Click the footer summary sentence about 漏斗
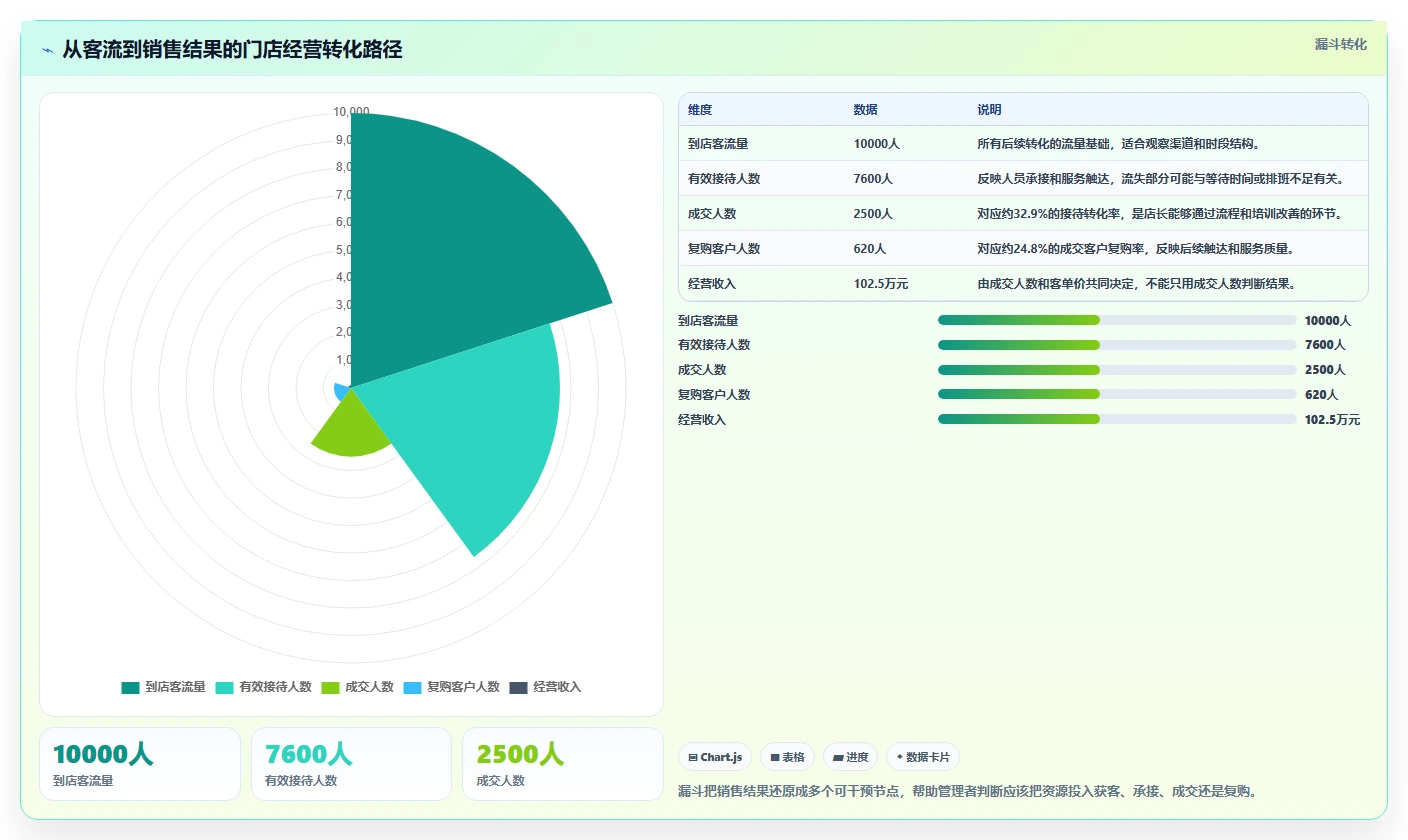1408x840 pixels. click(x=967, y=791)
